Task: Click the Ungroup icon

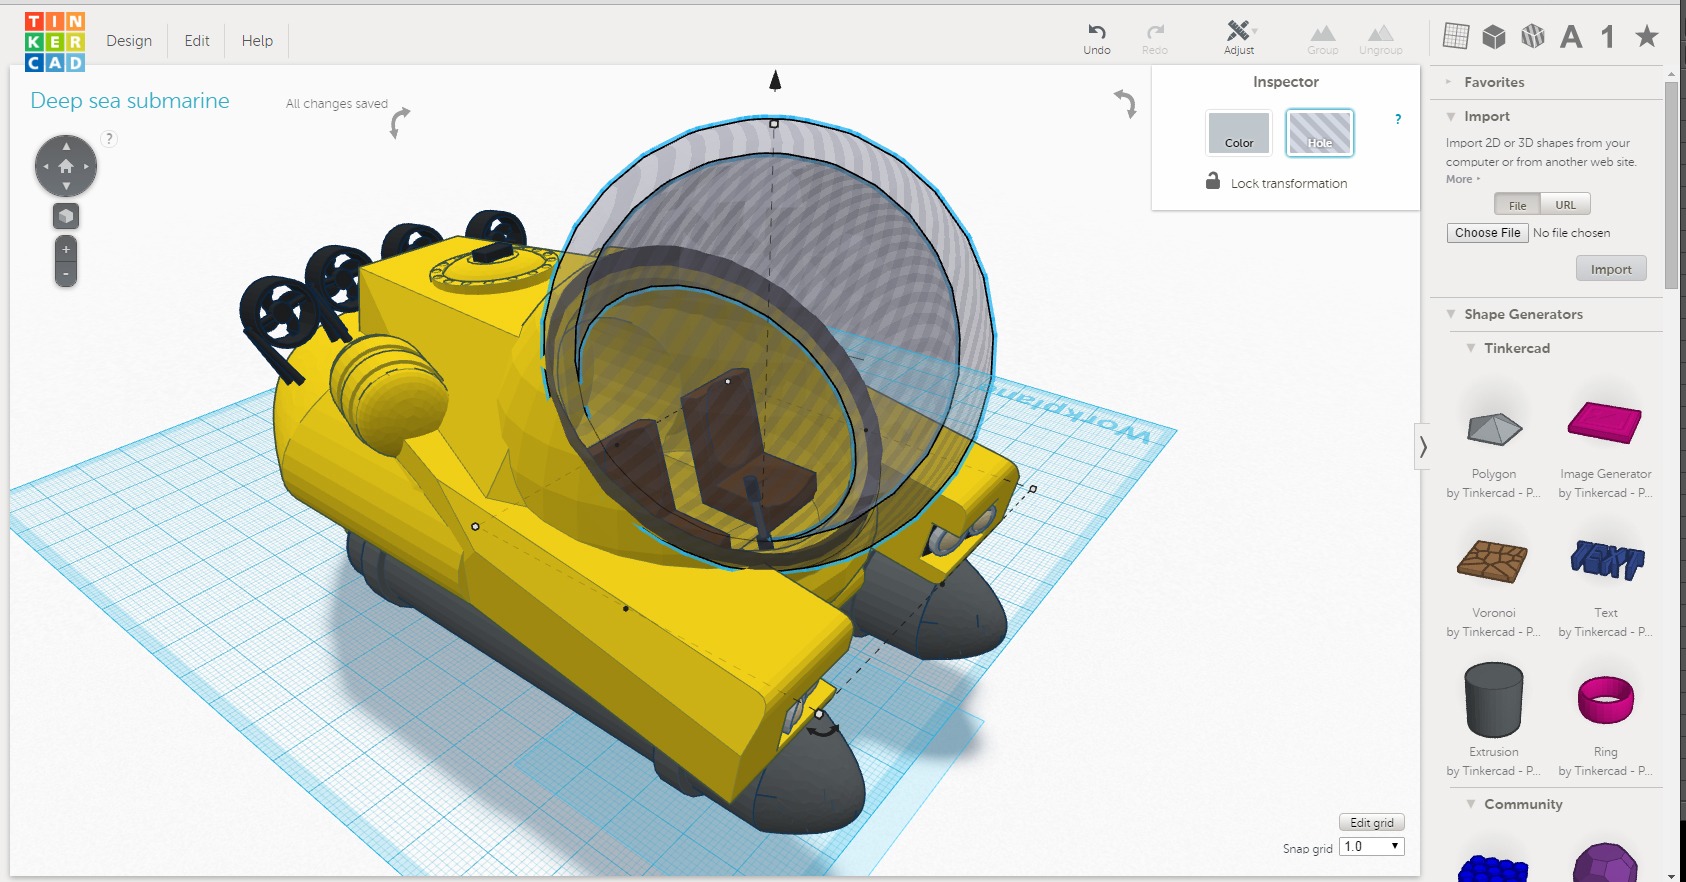Action: (1381, 33)
